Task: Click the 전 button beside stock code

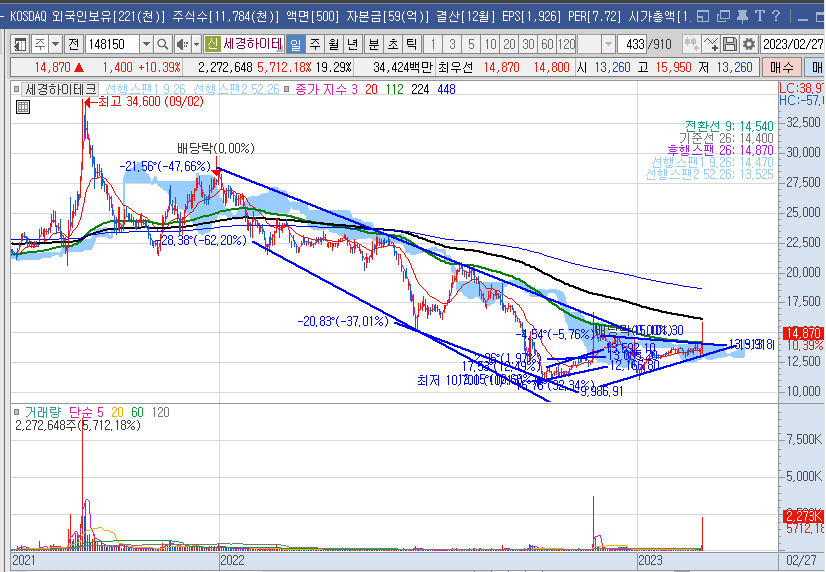Action: [x=74, y=44]
